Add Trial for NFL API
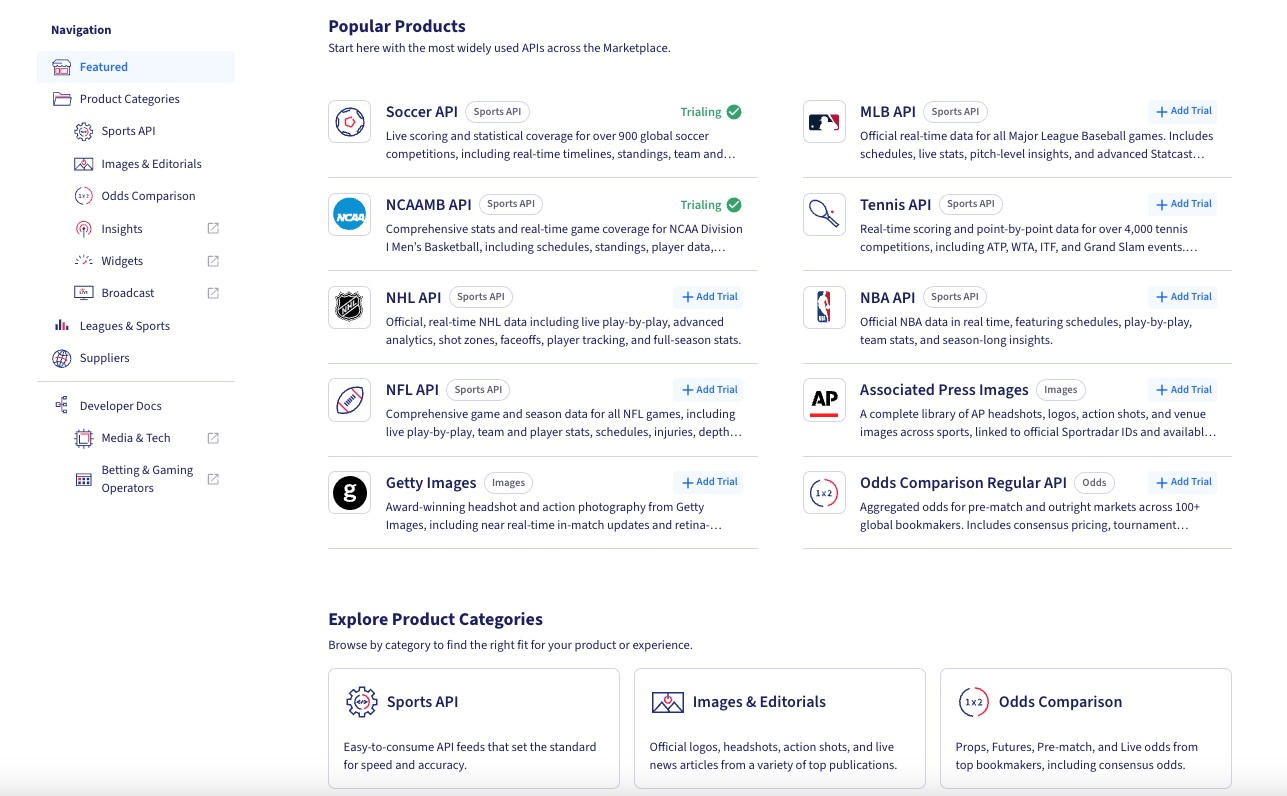 point(709,390)
